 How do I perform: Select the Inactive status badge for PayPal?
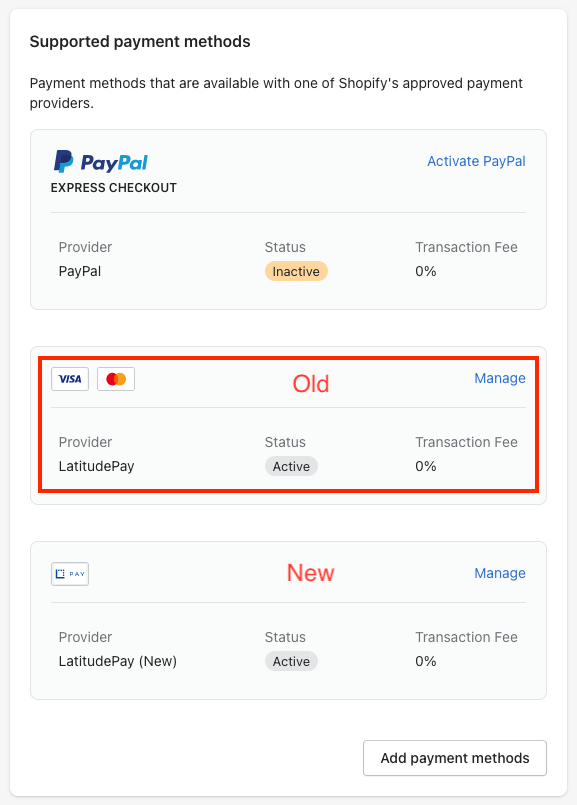click(x=296, y=271)
